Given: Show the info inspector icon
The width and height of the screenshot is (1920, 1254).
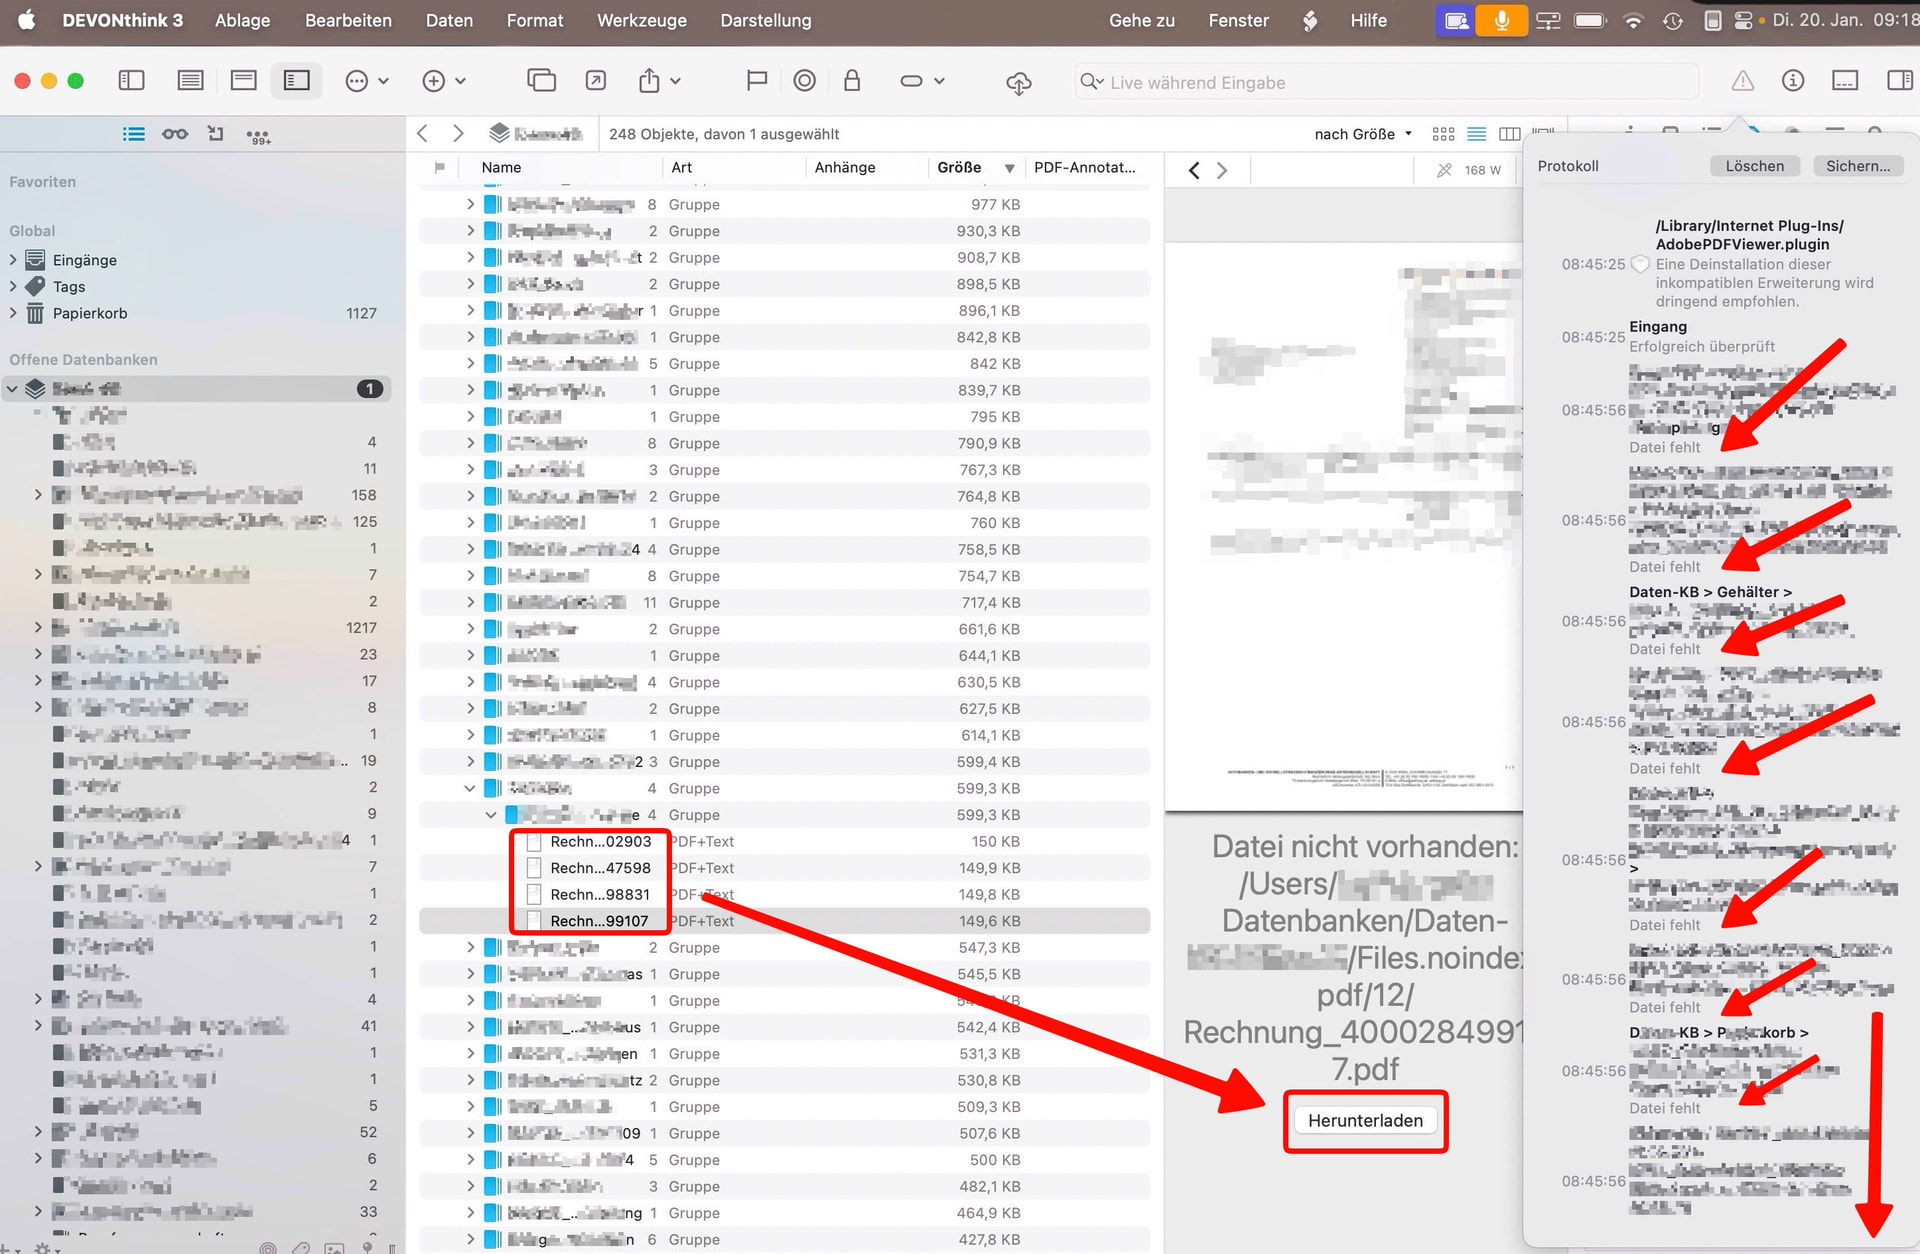Looking at the screenshot, I should tap(1792, 81).
